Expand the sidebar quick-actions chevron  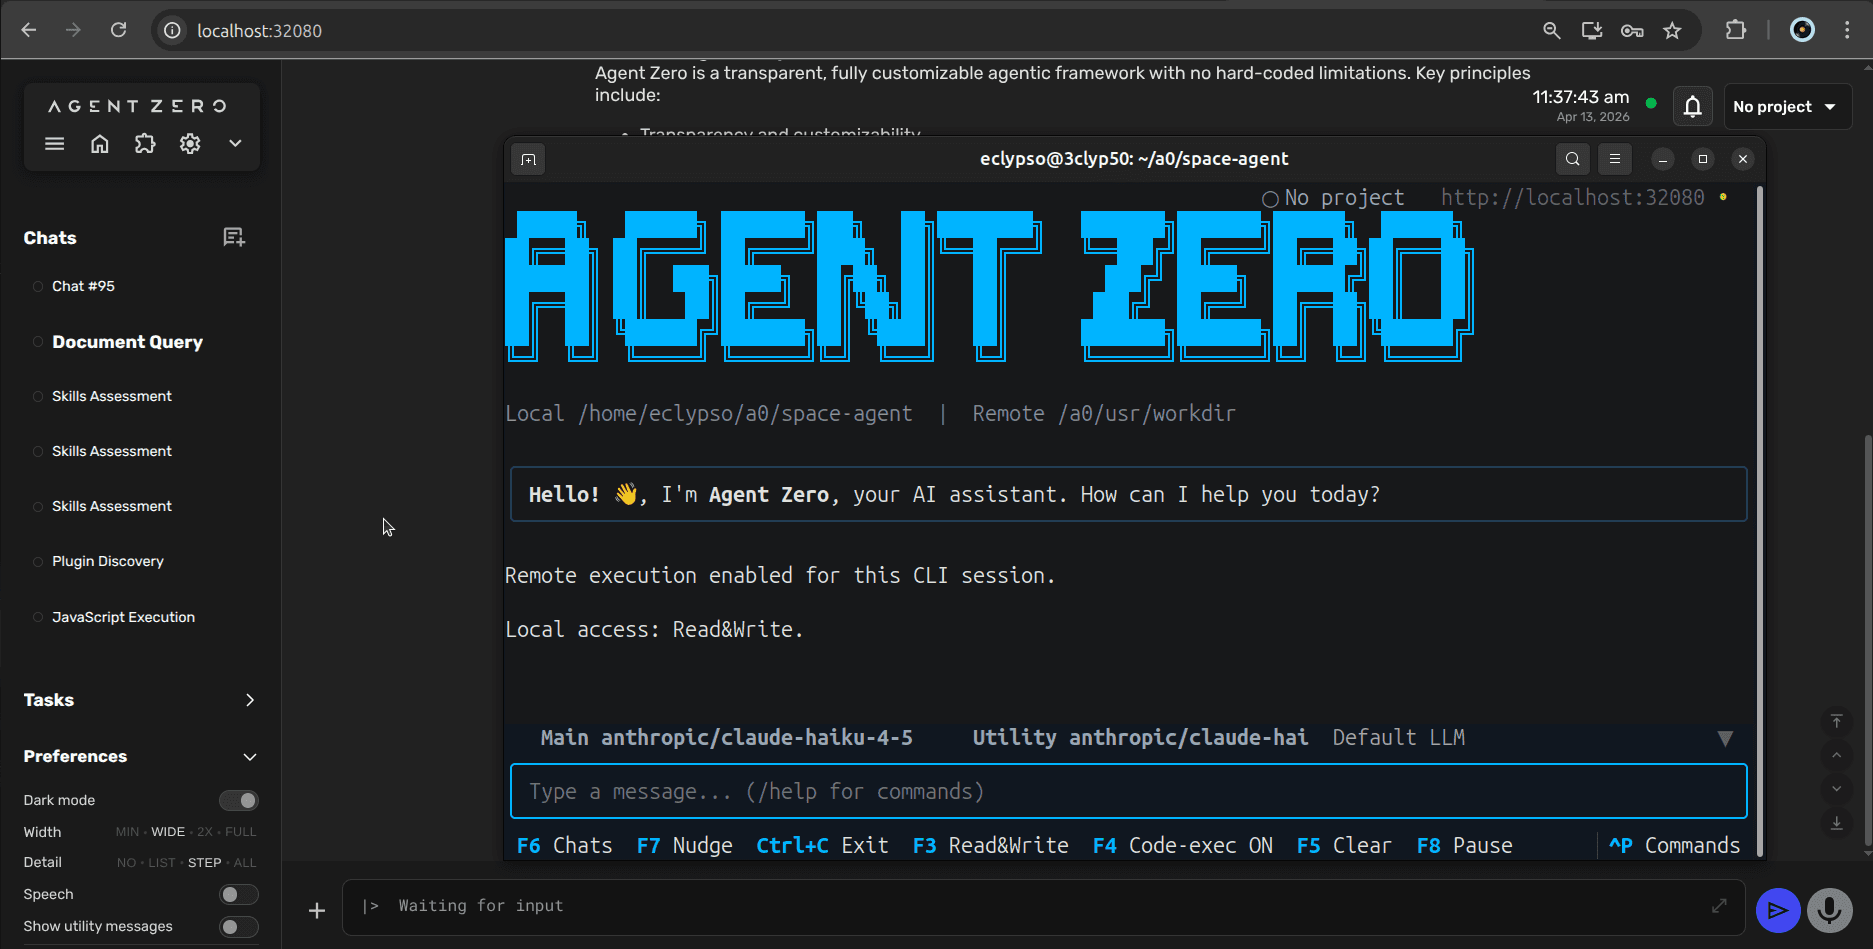[x=235, y=144]
